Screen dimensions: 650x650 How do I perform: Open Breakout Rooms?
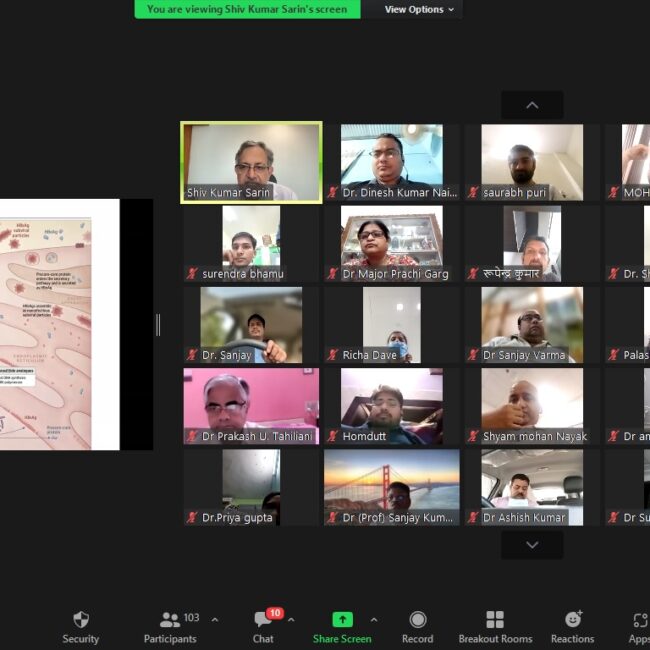495,620
